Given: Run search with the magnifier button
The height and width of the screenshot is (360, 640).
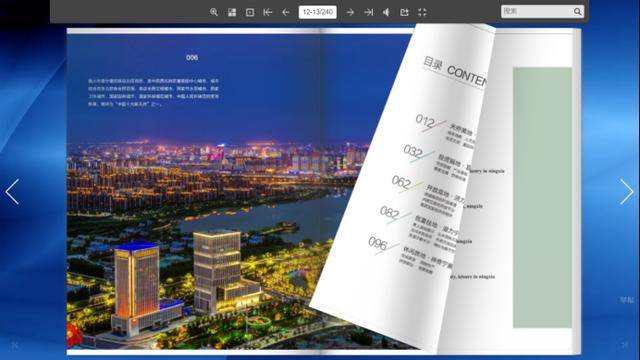Looking at the screenshot, I should pos(578,11).
